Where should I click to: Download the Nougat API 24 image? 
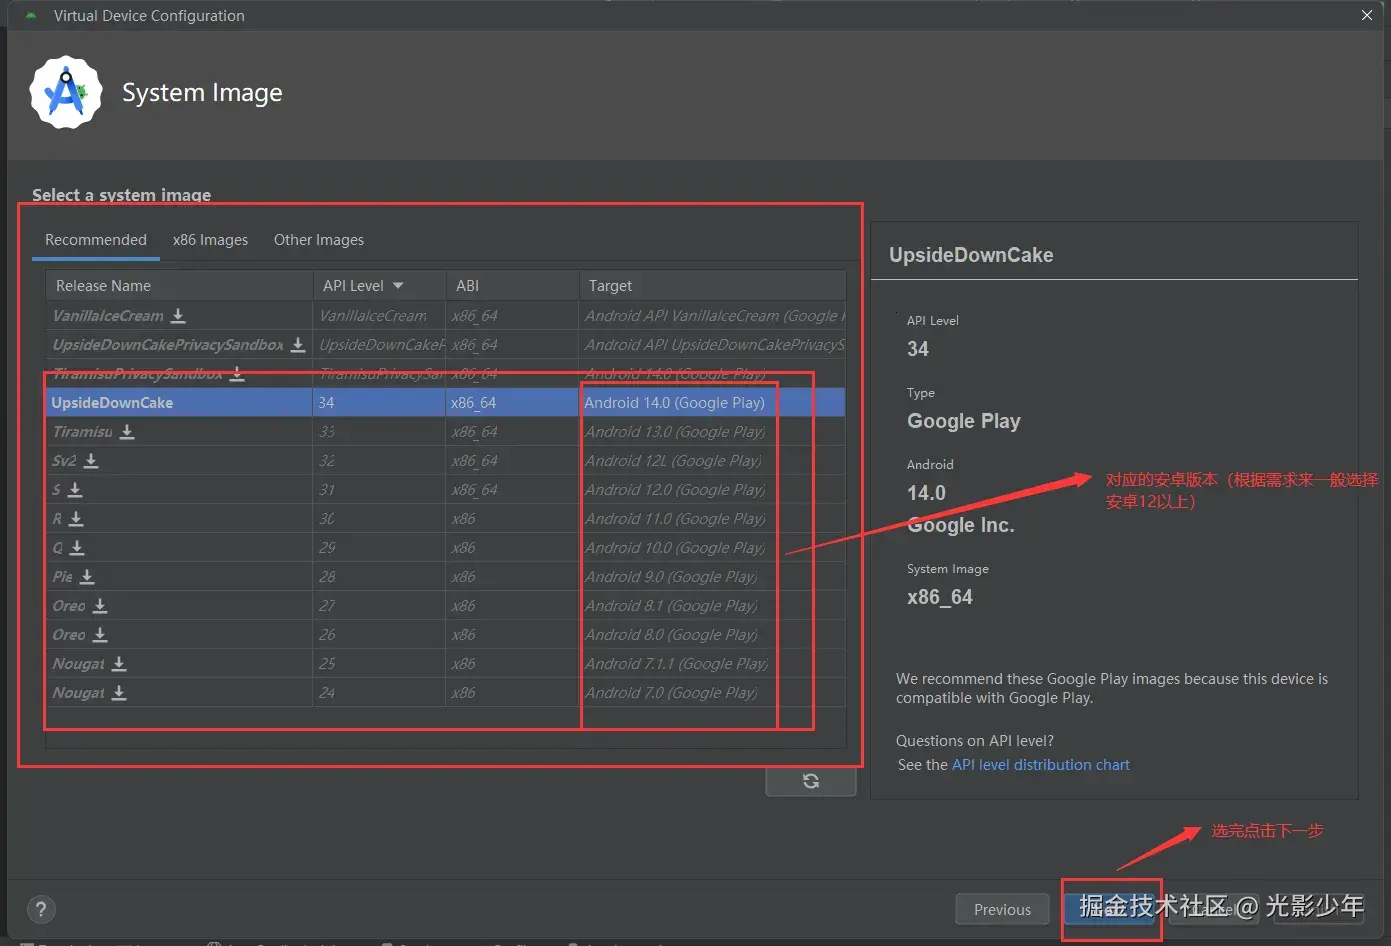click(119, 693)
